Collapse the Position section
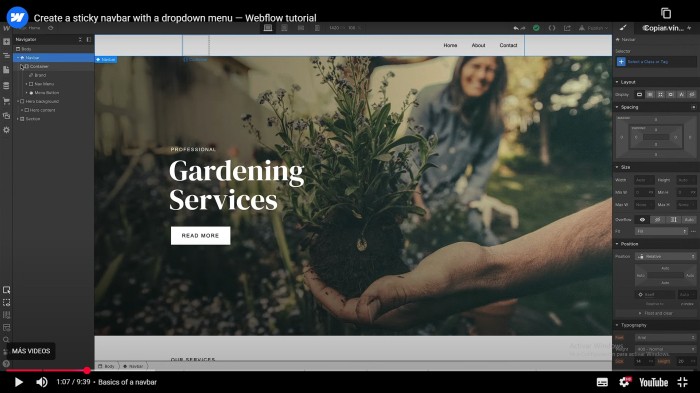This screenshot has width=700, height=393. [617, 244]
